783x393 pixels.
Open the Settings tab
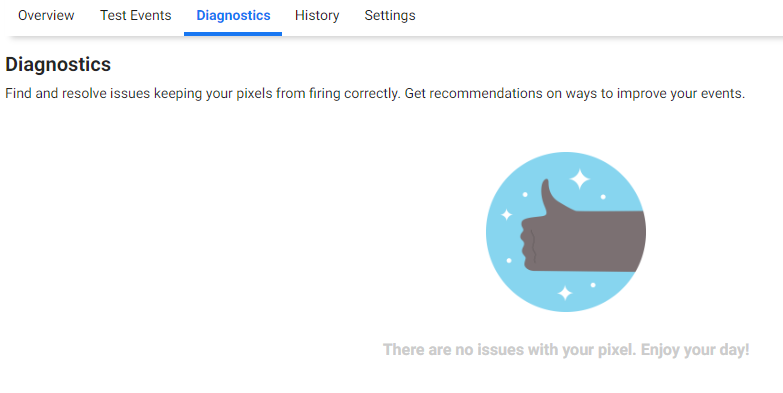coord(390,15)
